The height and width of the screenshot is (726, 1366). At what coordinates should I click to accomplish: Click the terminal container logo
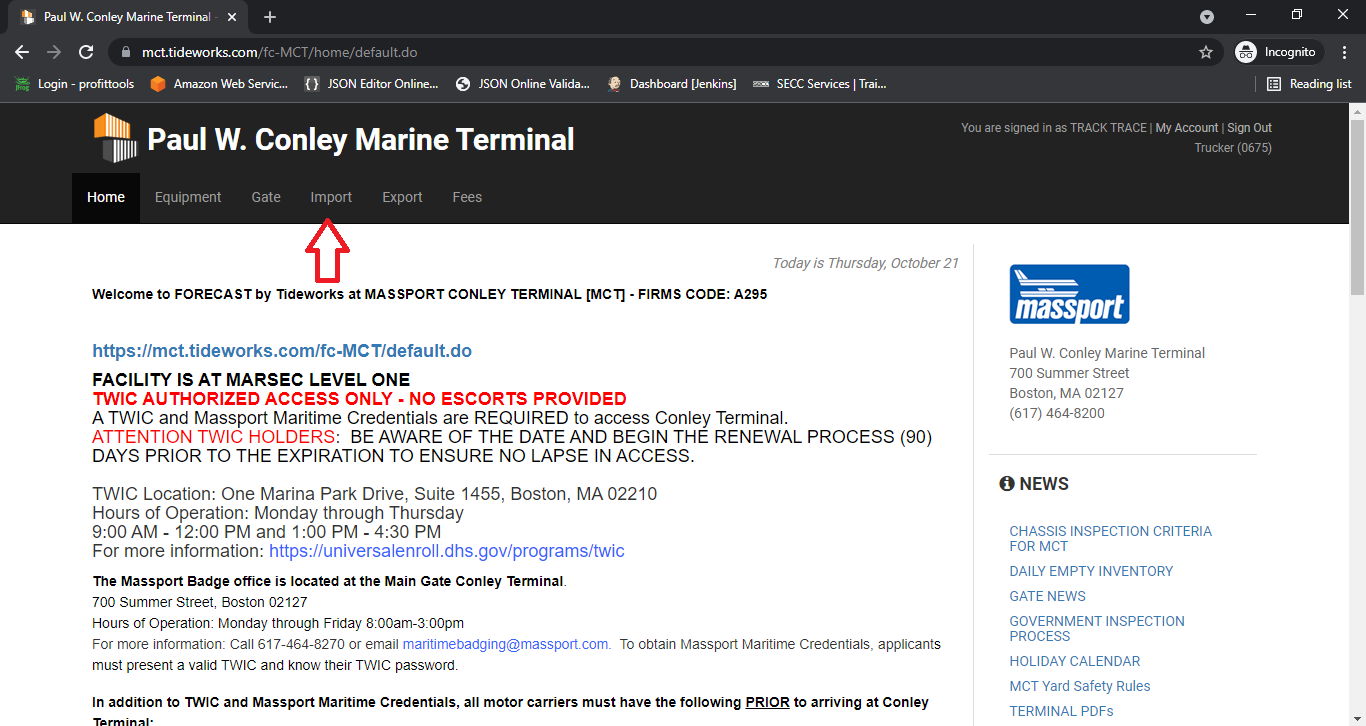tap(115, 138)
